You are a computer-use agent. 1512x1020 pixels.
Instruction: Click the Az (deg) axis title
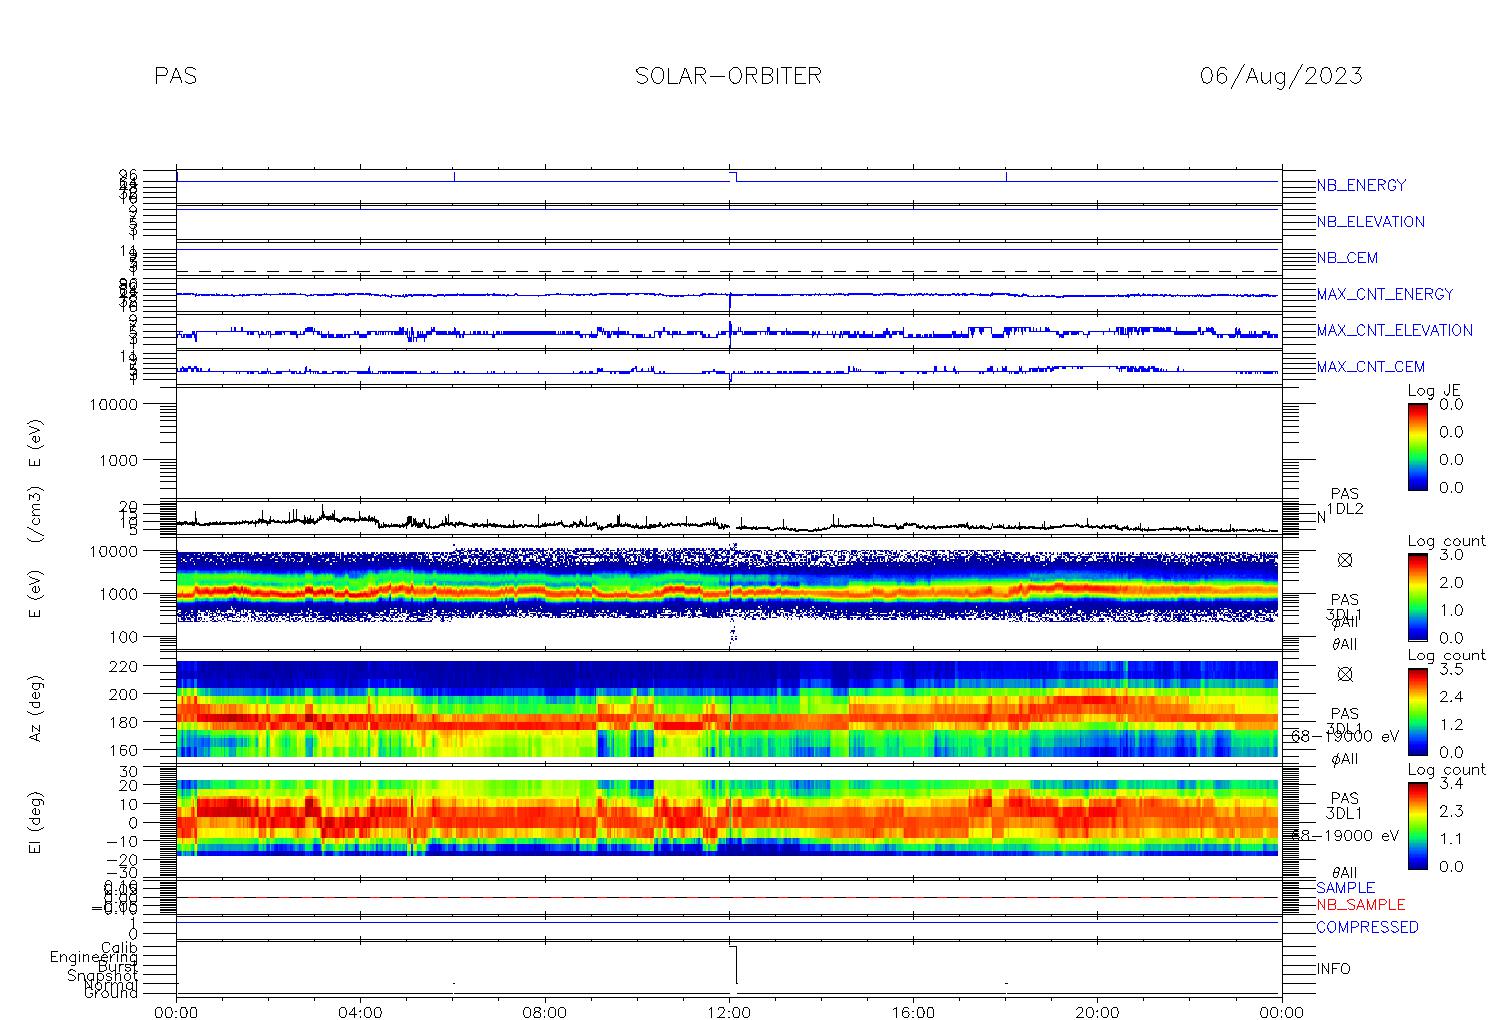coord(36,707)
